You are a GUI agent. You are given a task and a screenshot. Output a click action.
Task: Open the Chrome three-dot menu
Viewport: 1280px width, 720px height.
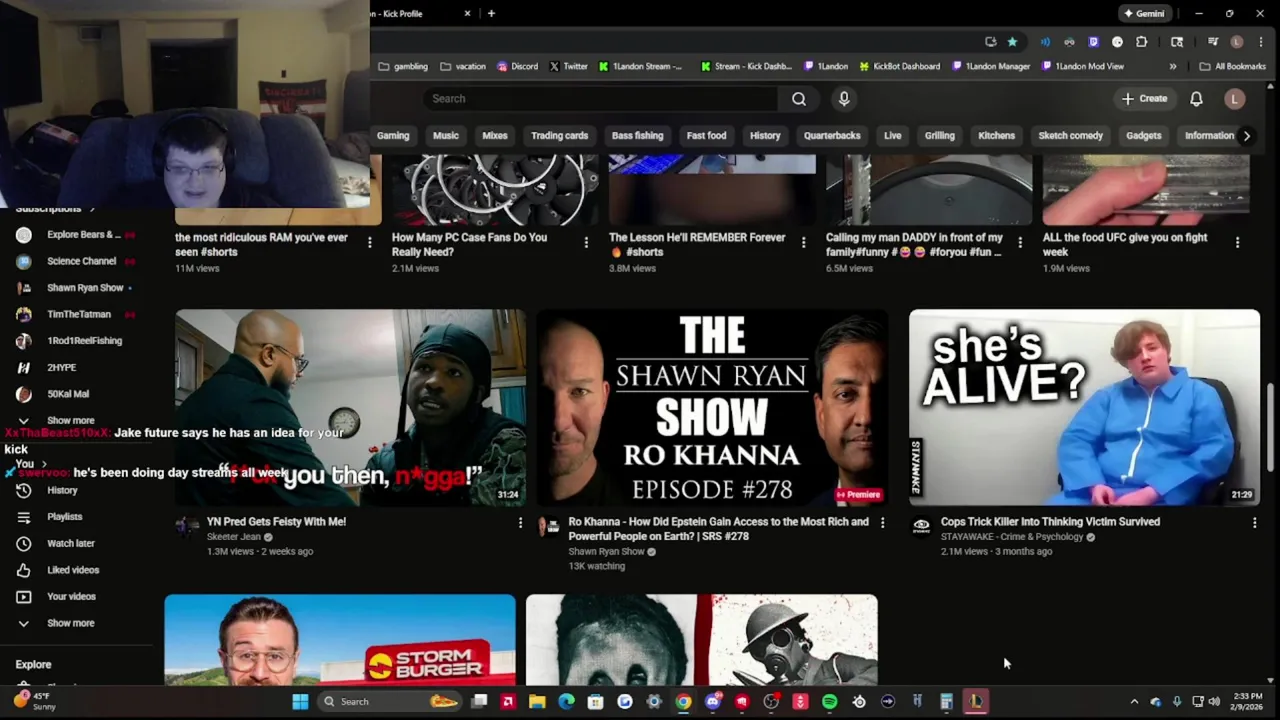pos(1260,42)
